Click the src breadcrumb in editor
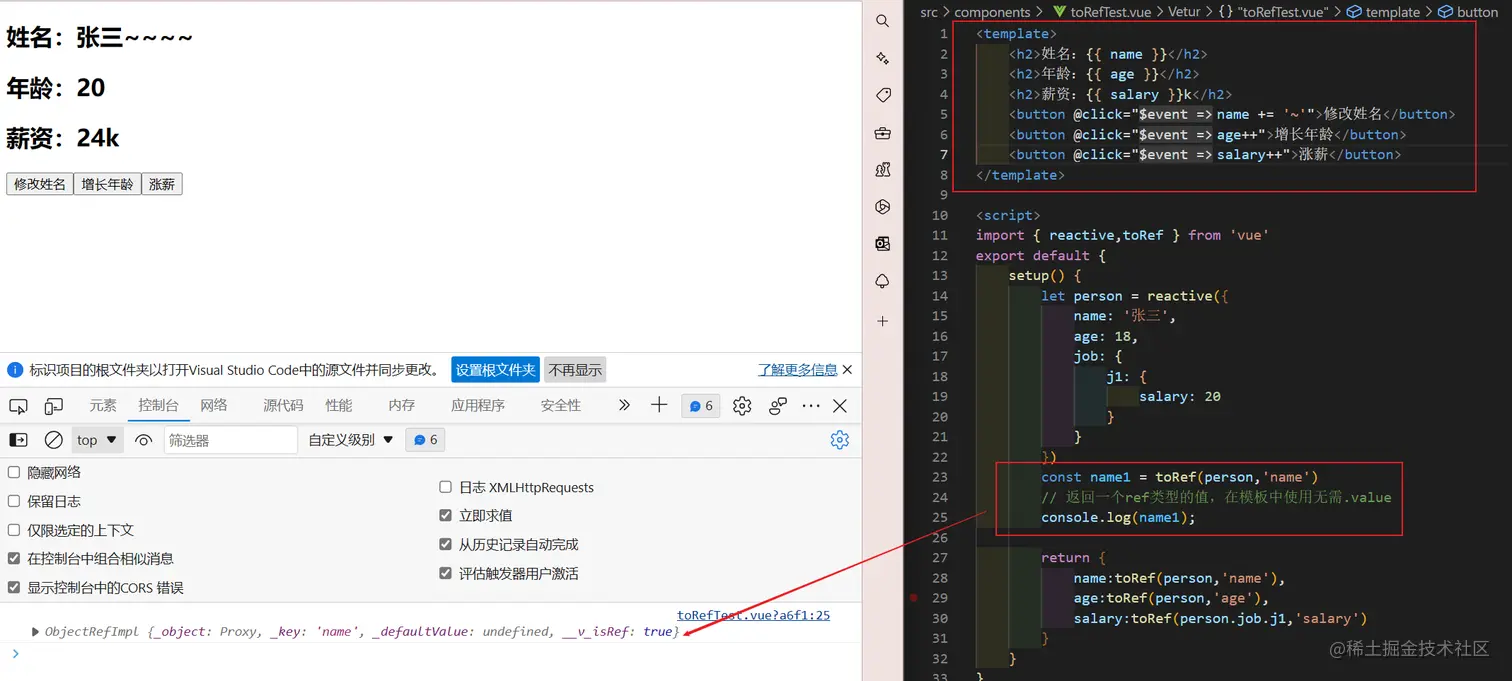 929,12
